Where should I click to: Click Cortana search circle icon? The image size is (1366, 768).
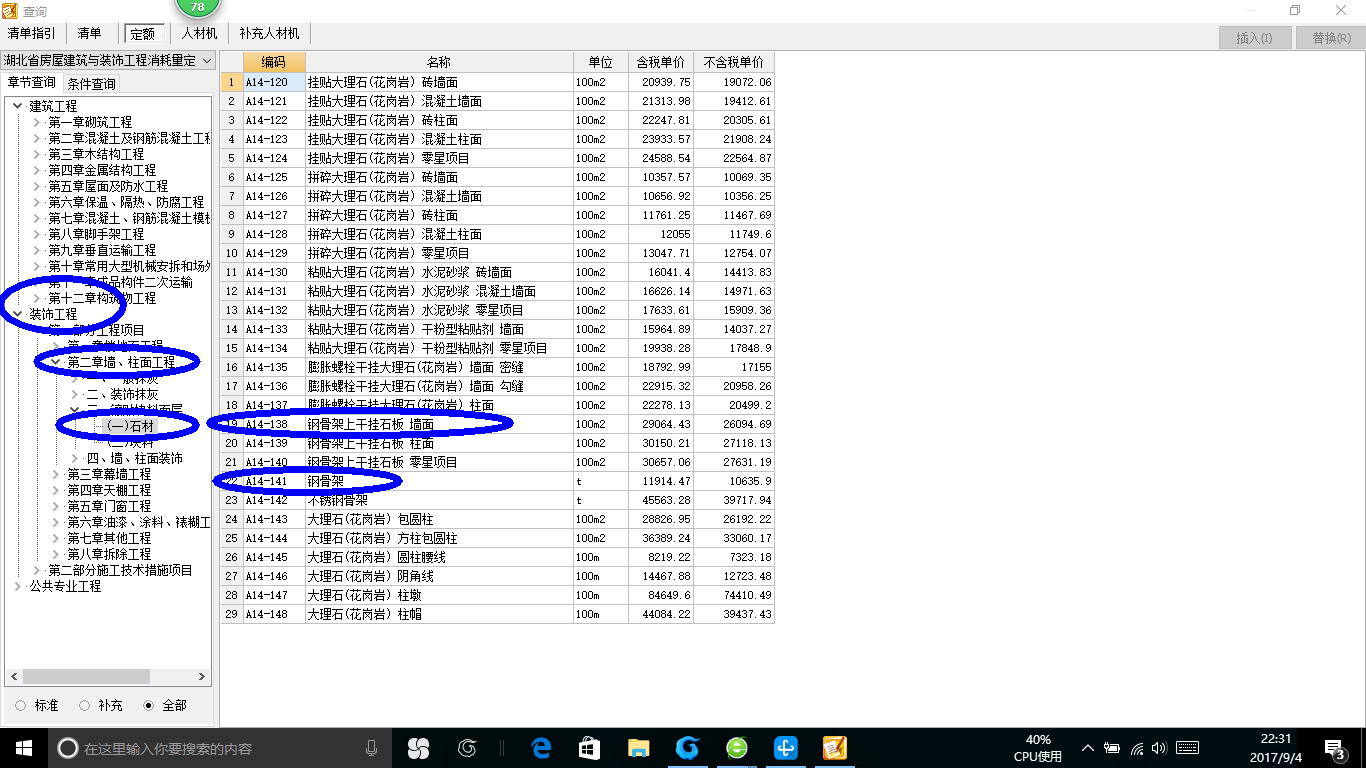click(68, 748)
